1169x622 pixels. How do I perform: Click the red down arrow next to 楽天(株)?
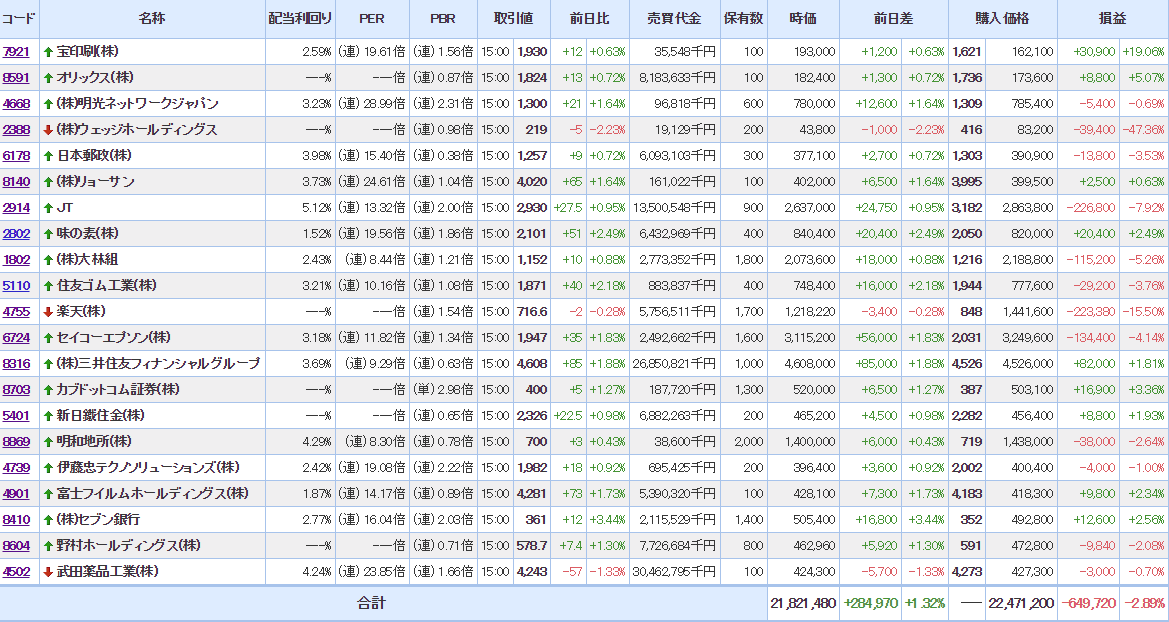pos(48,311)
